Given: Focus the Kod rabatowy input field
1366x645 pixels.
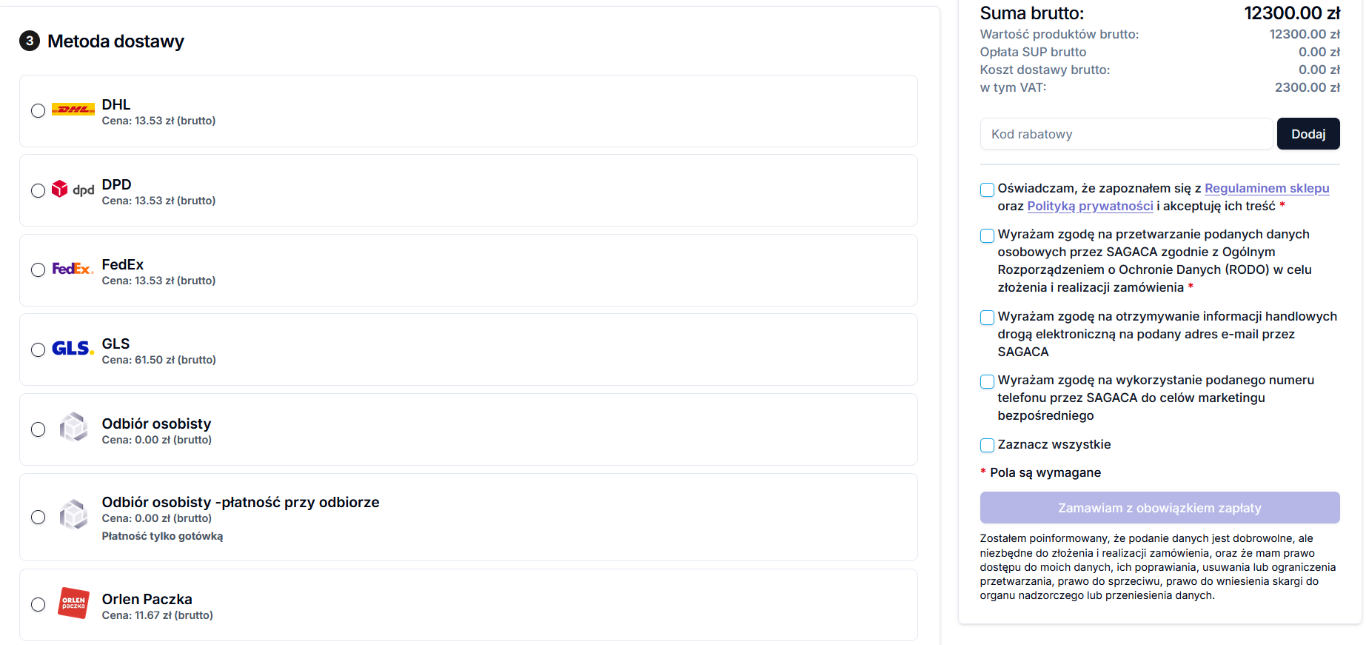Looking at the screenshot, I should (1125, 134).
